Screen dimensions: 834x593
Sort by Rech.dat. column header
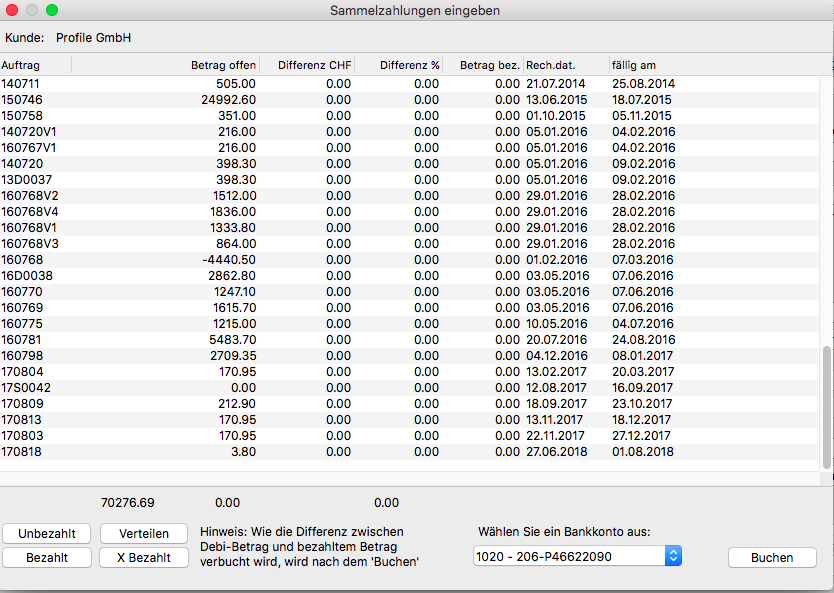(565, 65)
